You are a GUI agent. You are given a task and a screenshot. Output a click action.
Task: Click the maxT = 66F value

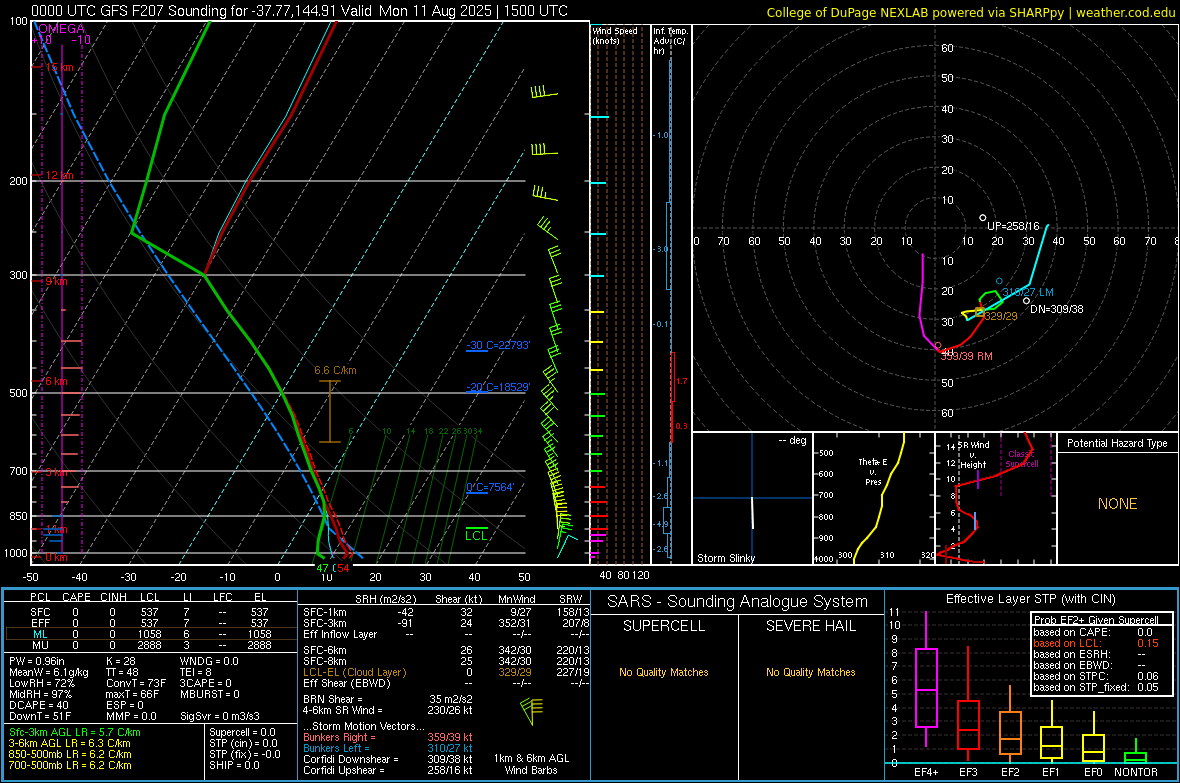[x=132, y=694]
